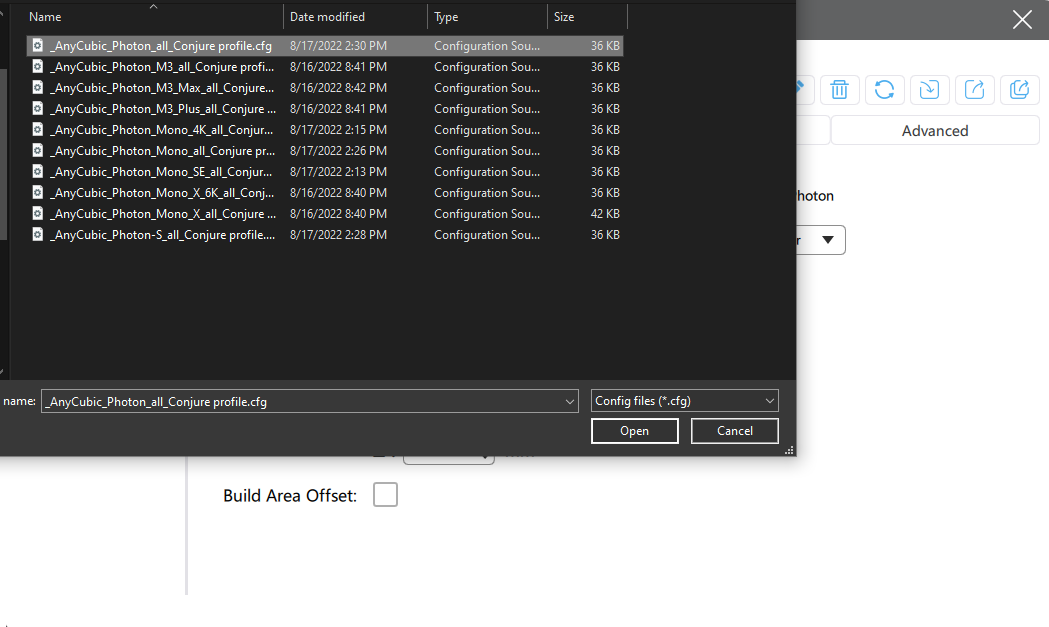Select the _AnyCubic_Photon_Mono_X_6K_all file
Viewport: 1049px width, 627px height.
click(x=162, y=193)
